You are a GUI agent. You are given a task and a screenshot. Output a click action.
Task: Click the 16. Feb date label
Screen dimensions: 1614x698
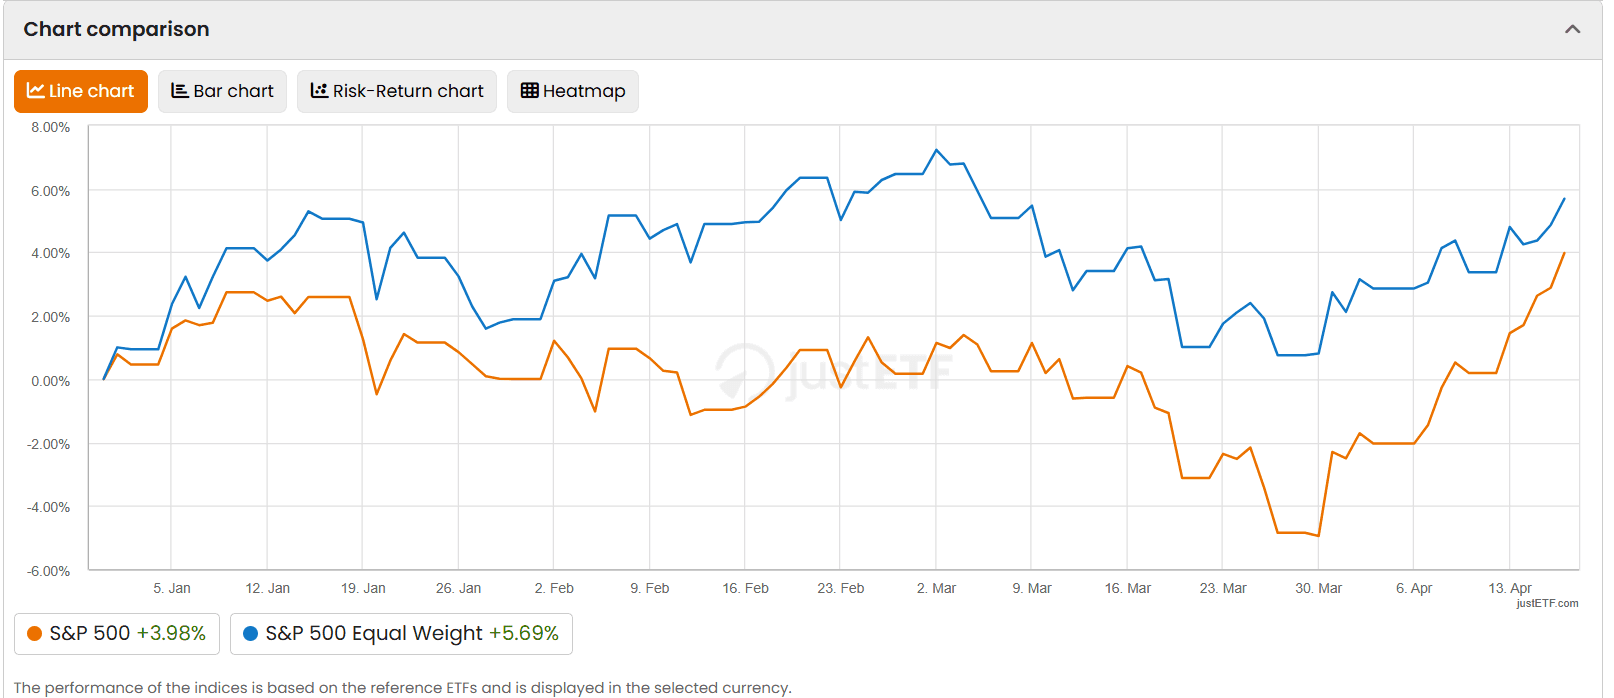click(746, 588)
